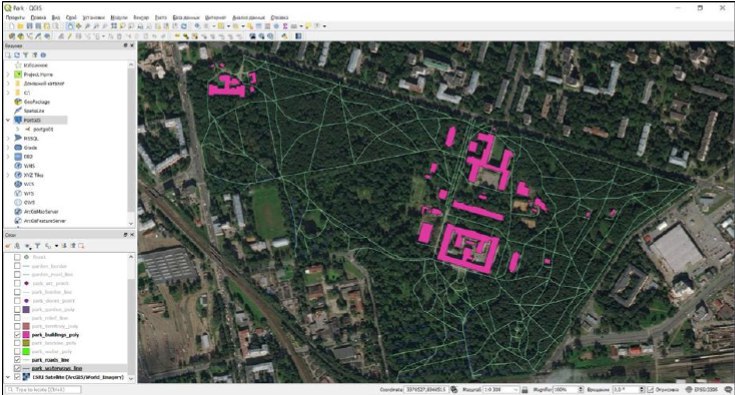Click the Sum statistics icon in toolbar
Image resolution: width=735 pixels, height=395 pixels.
(285, 26)
